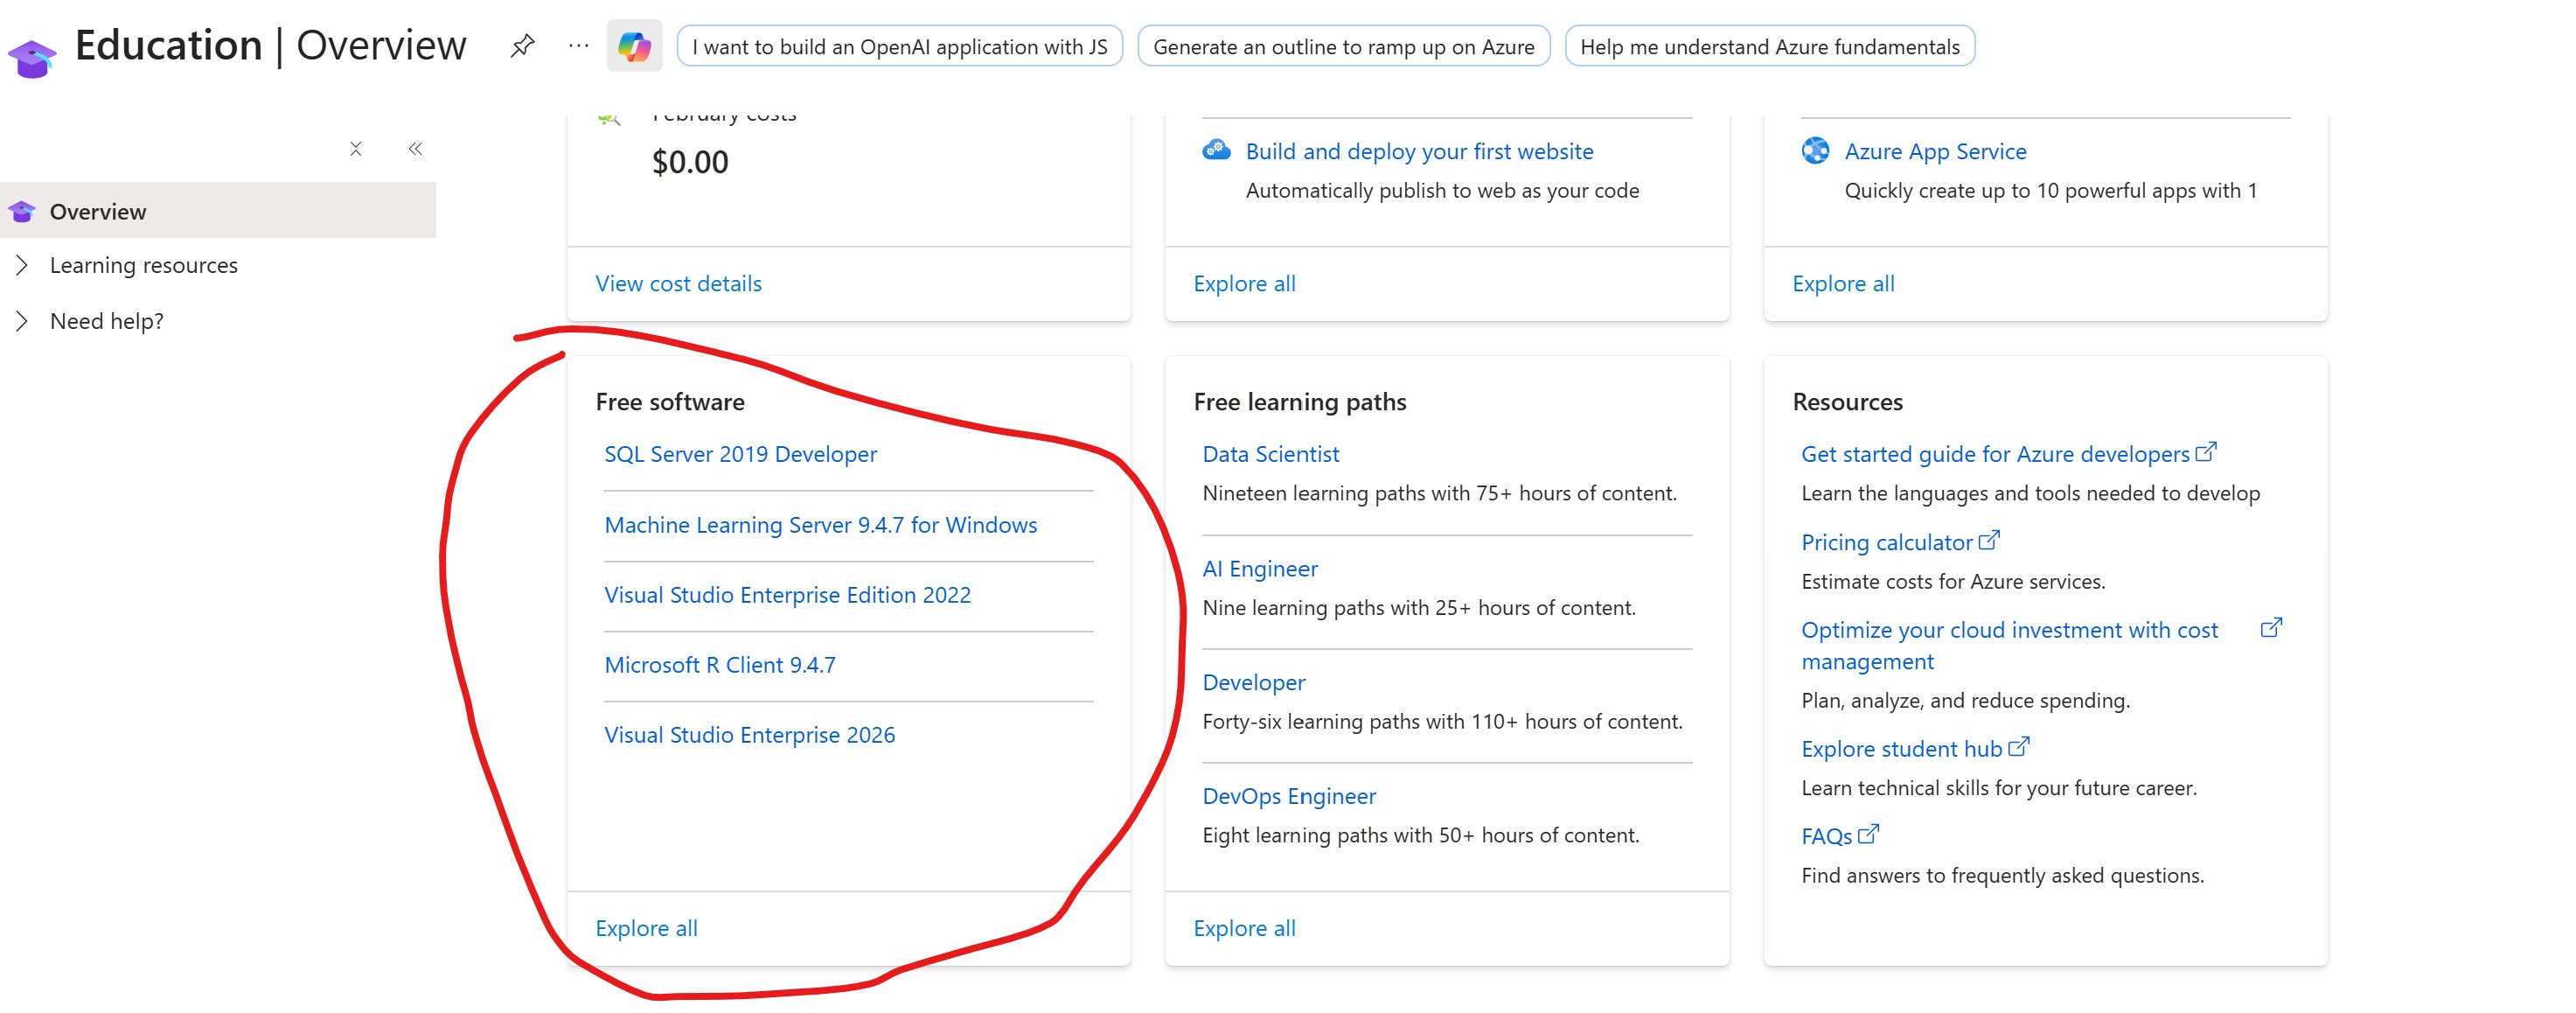Click the external link icon beside Pricing calculator

[x=1989, y=540]
